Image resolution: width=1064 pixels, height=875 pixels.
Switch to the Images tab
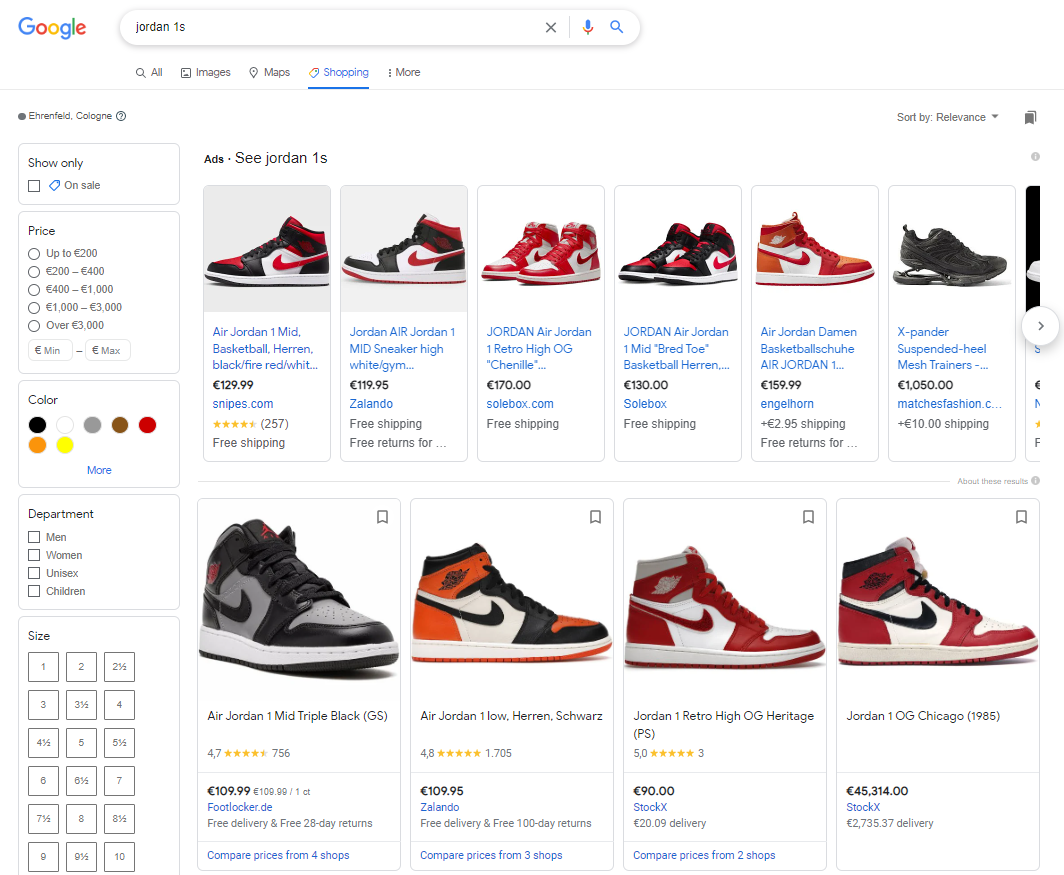tap(206, 73)
